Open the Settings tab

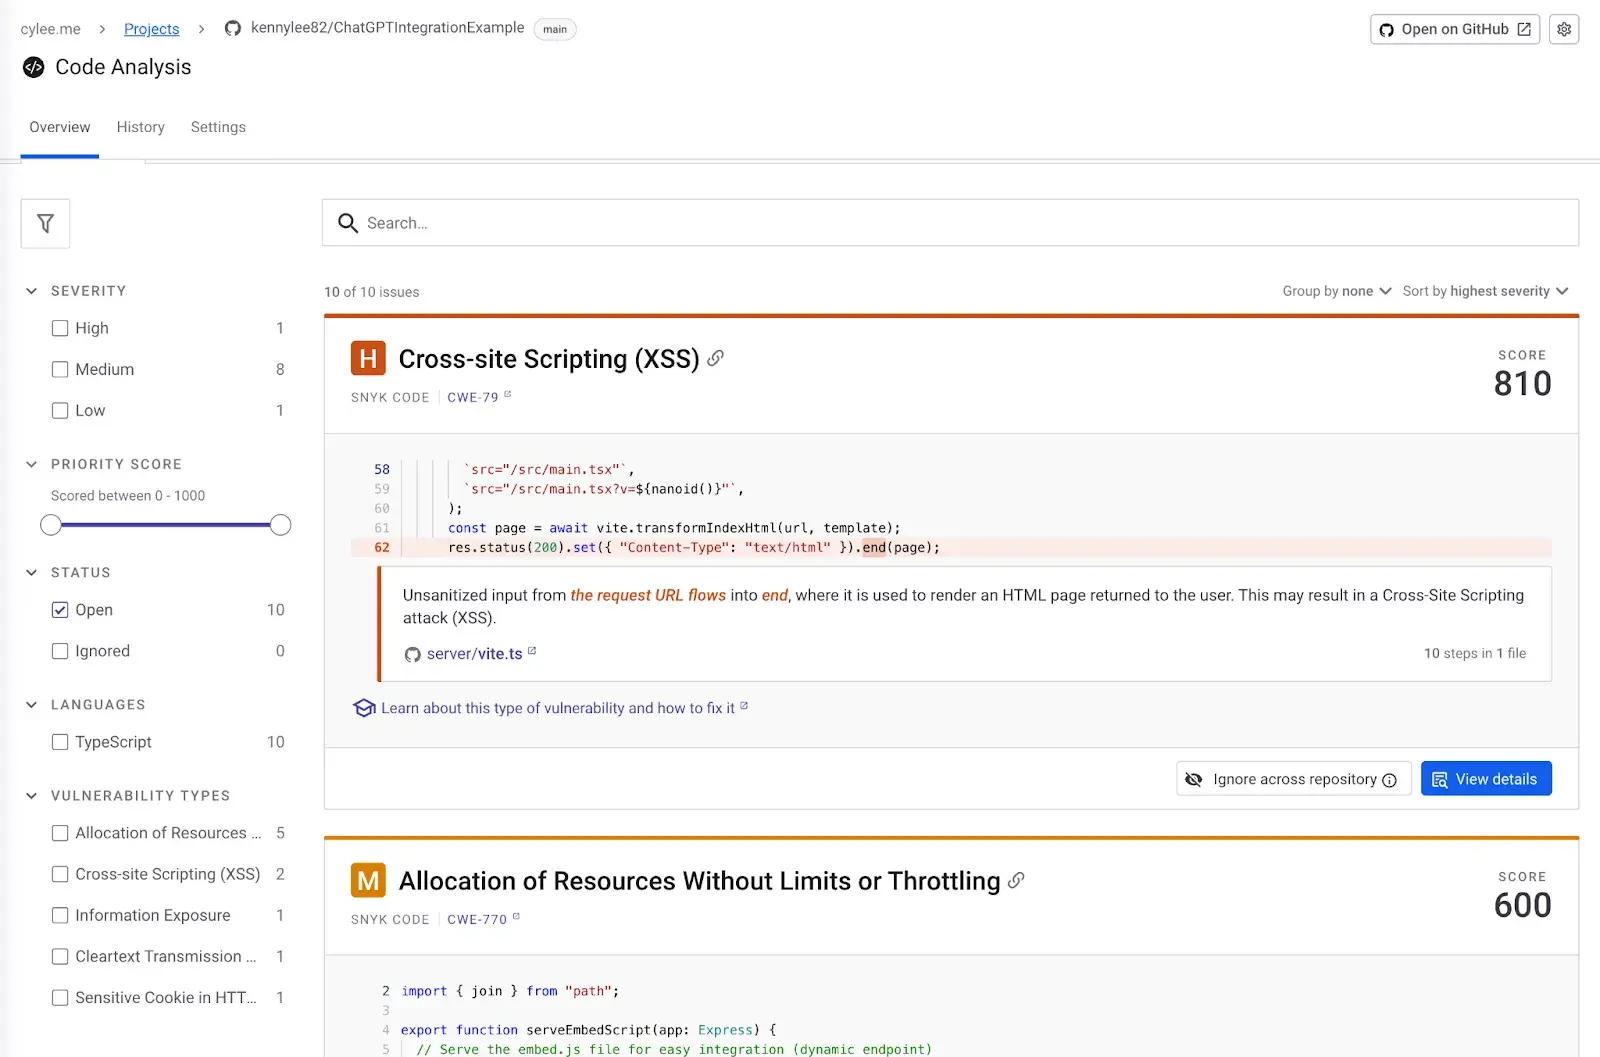click(x=218, y=127)
